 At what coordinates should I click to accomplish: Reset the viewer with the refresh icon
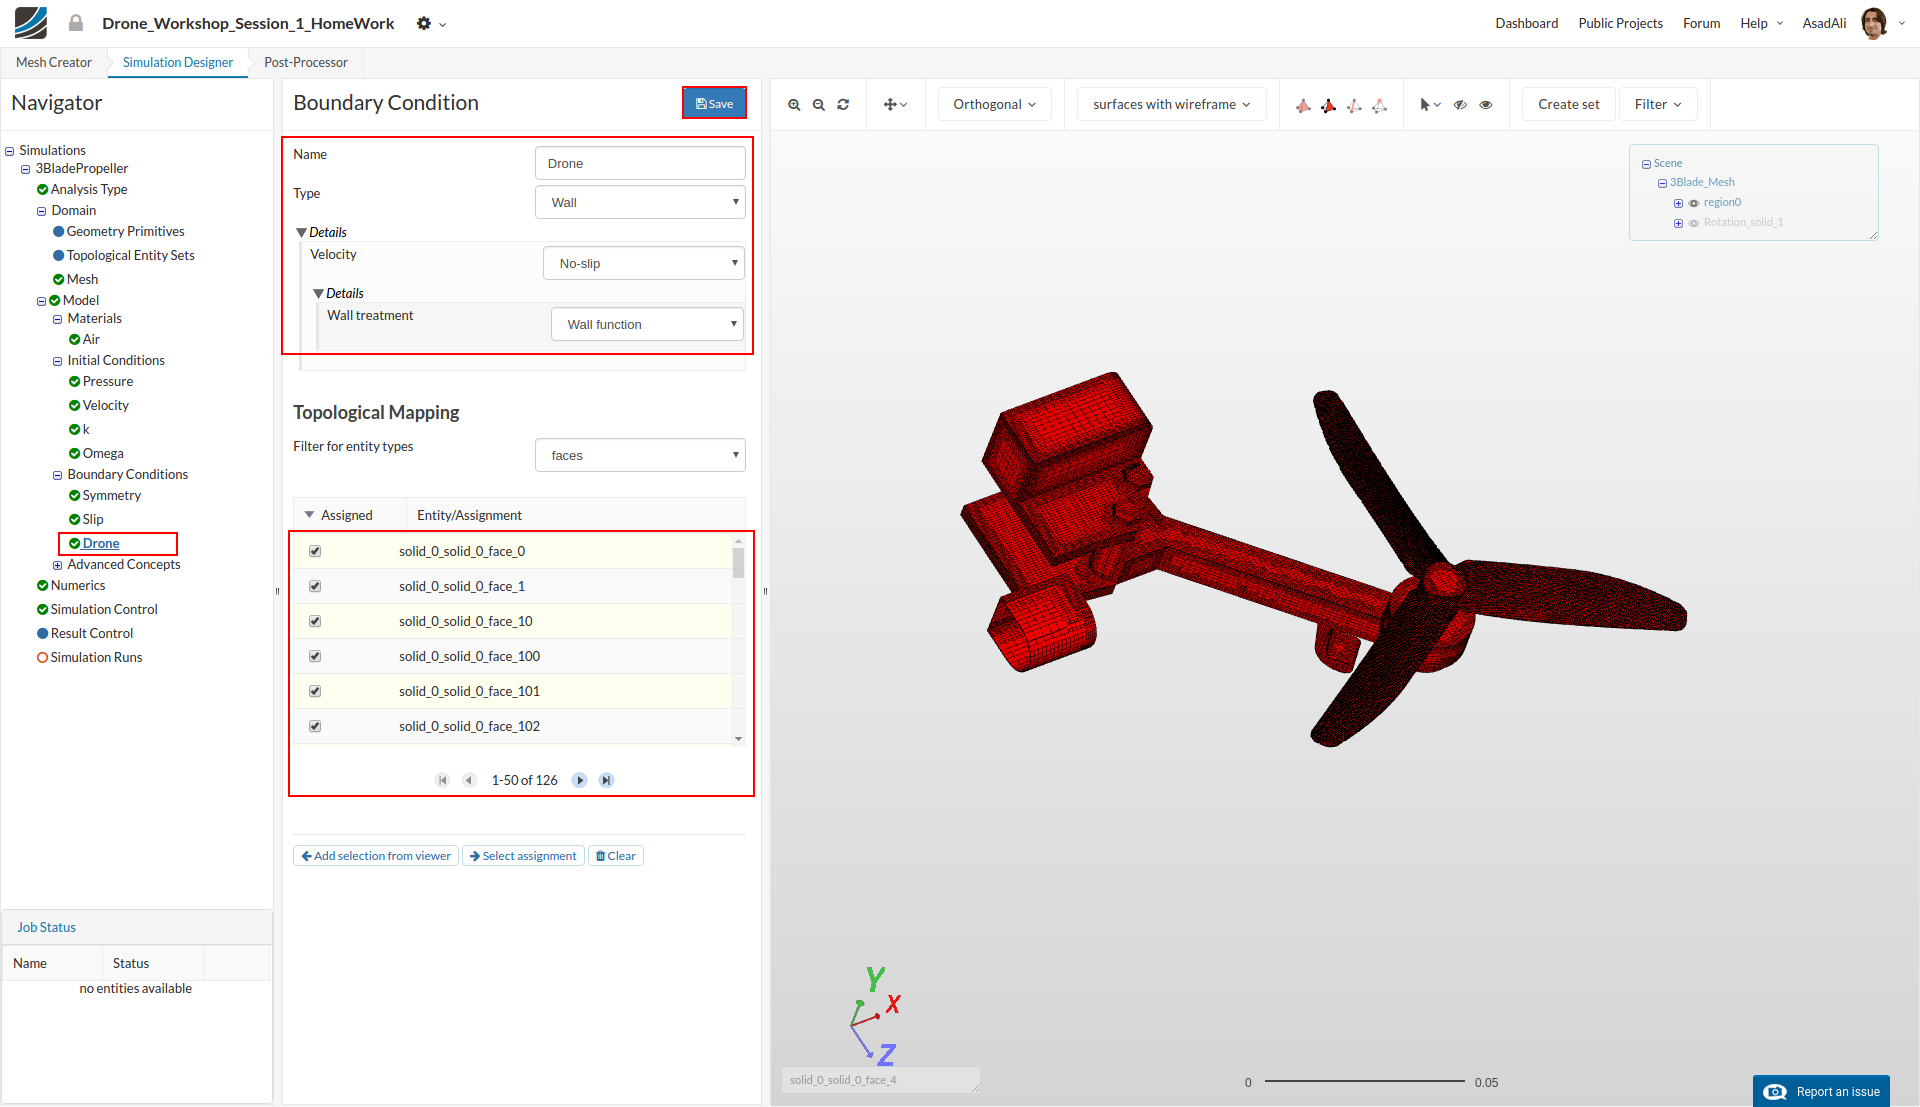coord(843,104)
